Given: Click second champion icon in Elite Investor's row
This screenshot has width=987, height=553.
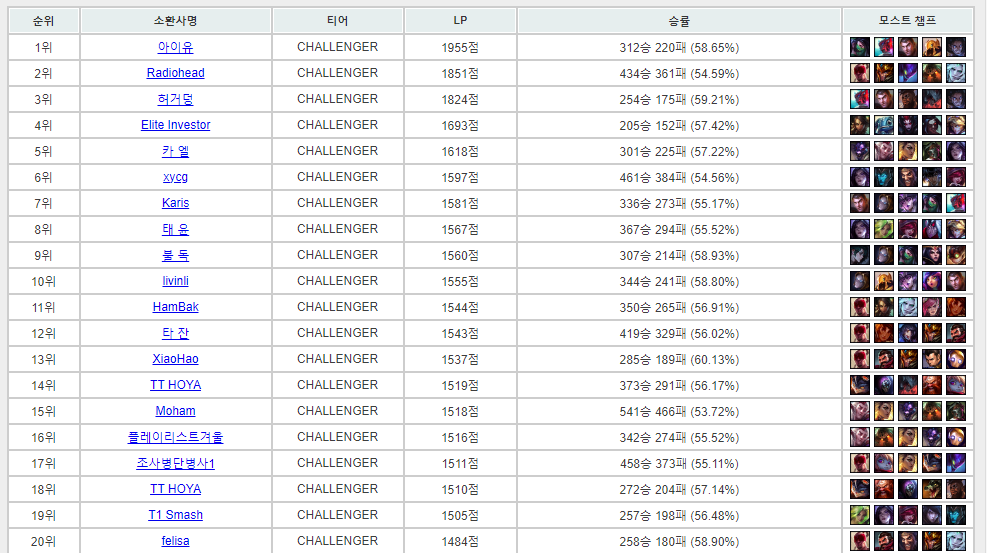Looking at the screenshot, I should [x=884, y=125].
